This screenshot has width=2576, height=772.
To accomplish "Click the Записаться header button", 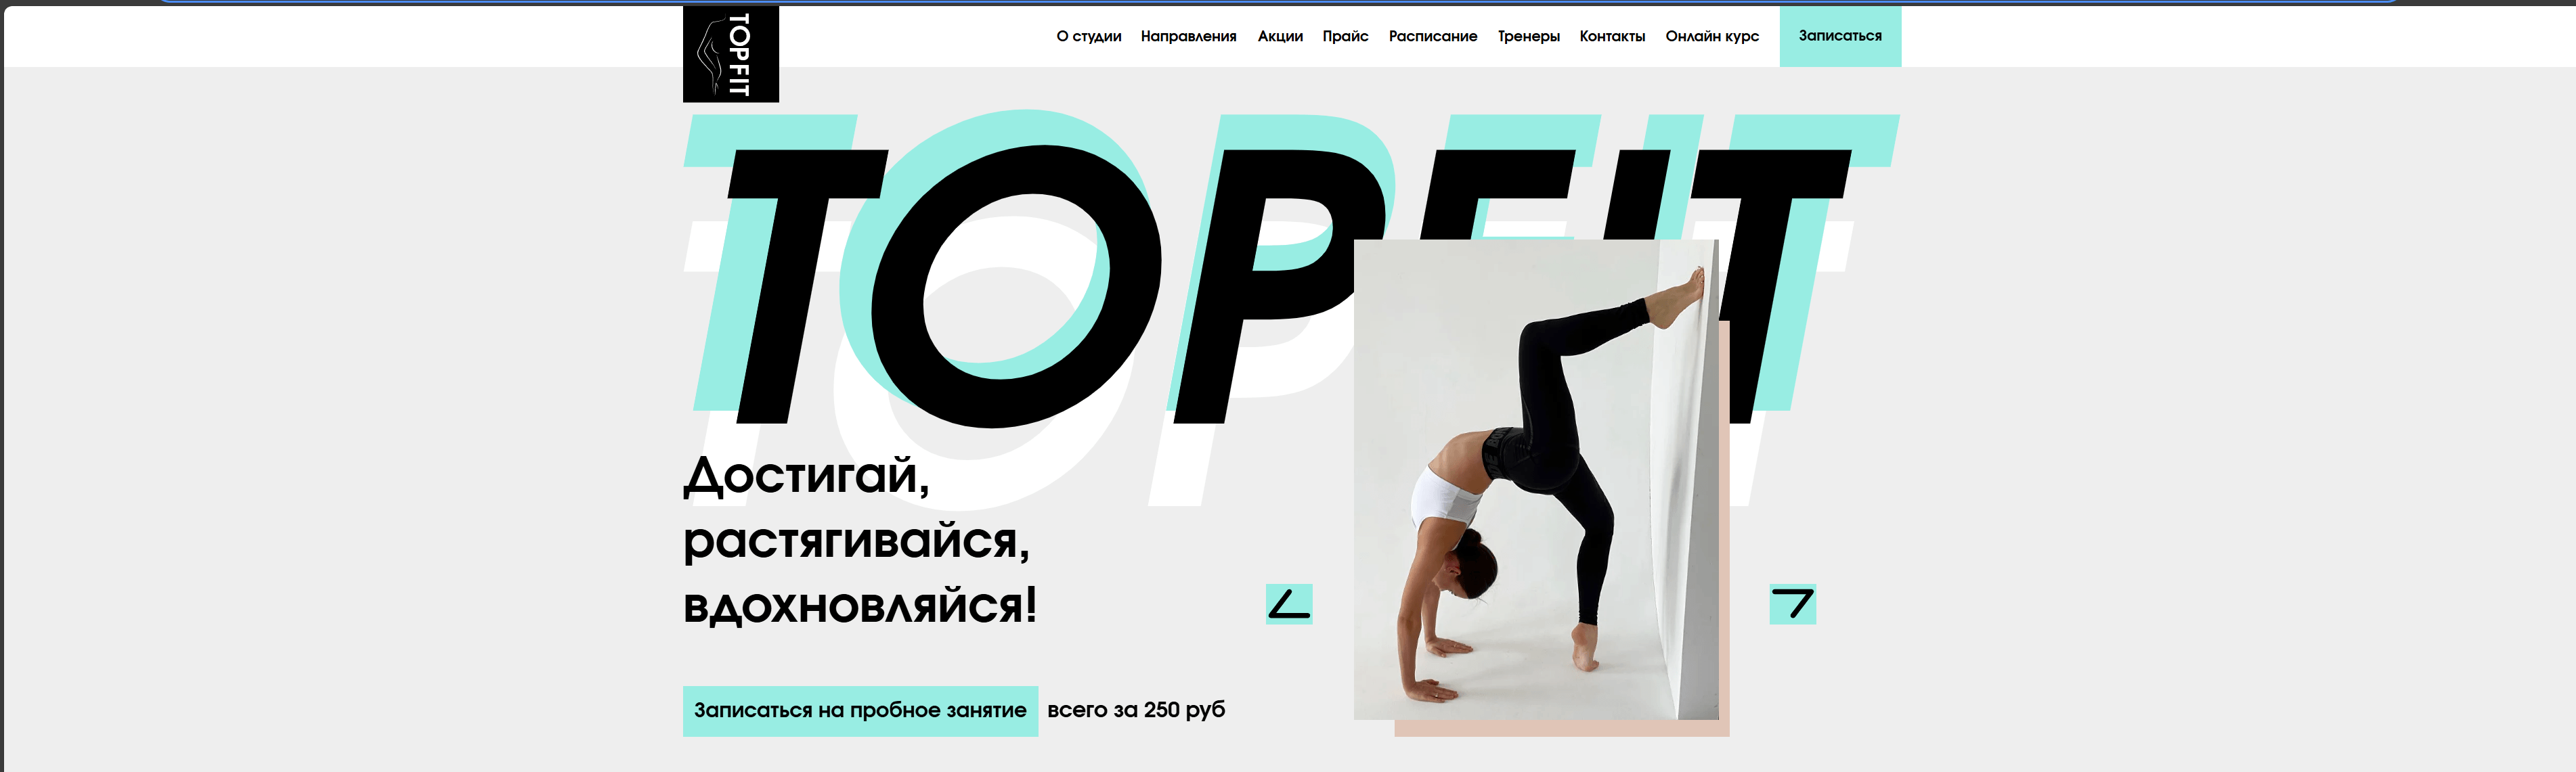I will pyautogui.click(x=1840, y=36).
